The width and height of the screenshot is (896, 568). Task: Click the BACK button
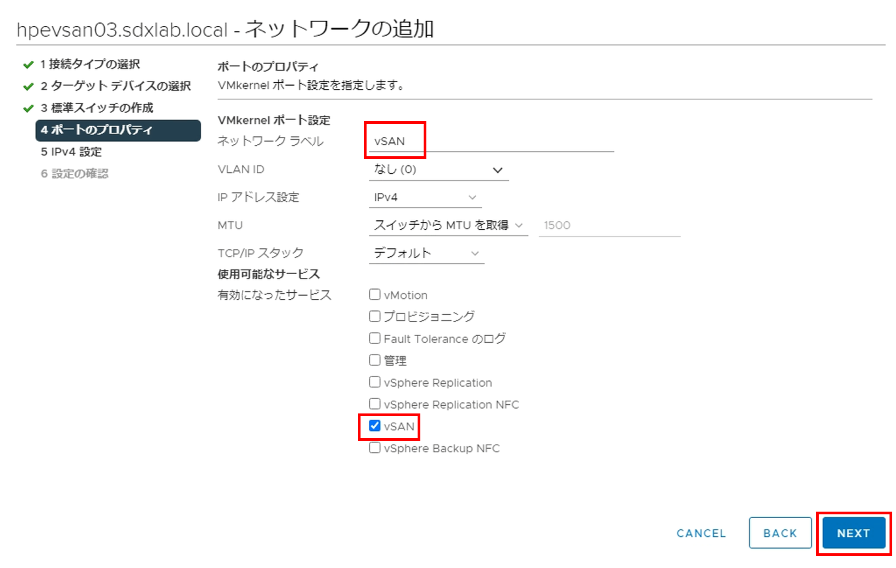tap(780, 533)
